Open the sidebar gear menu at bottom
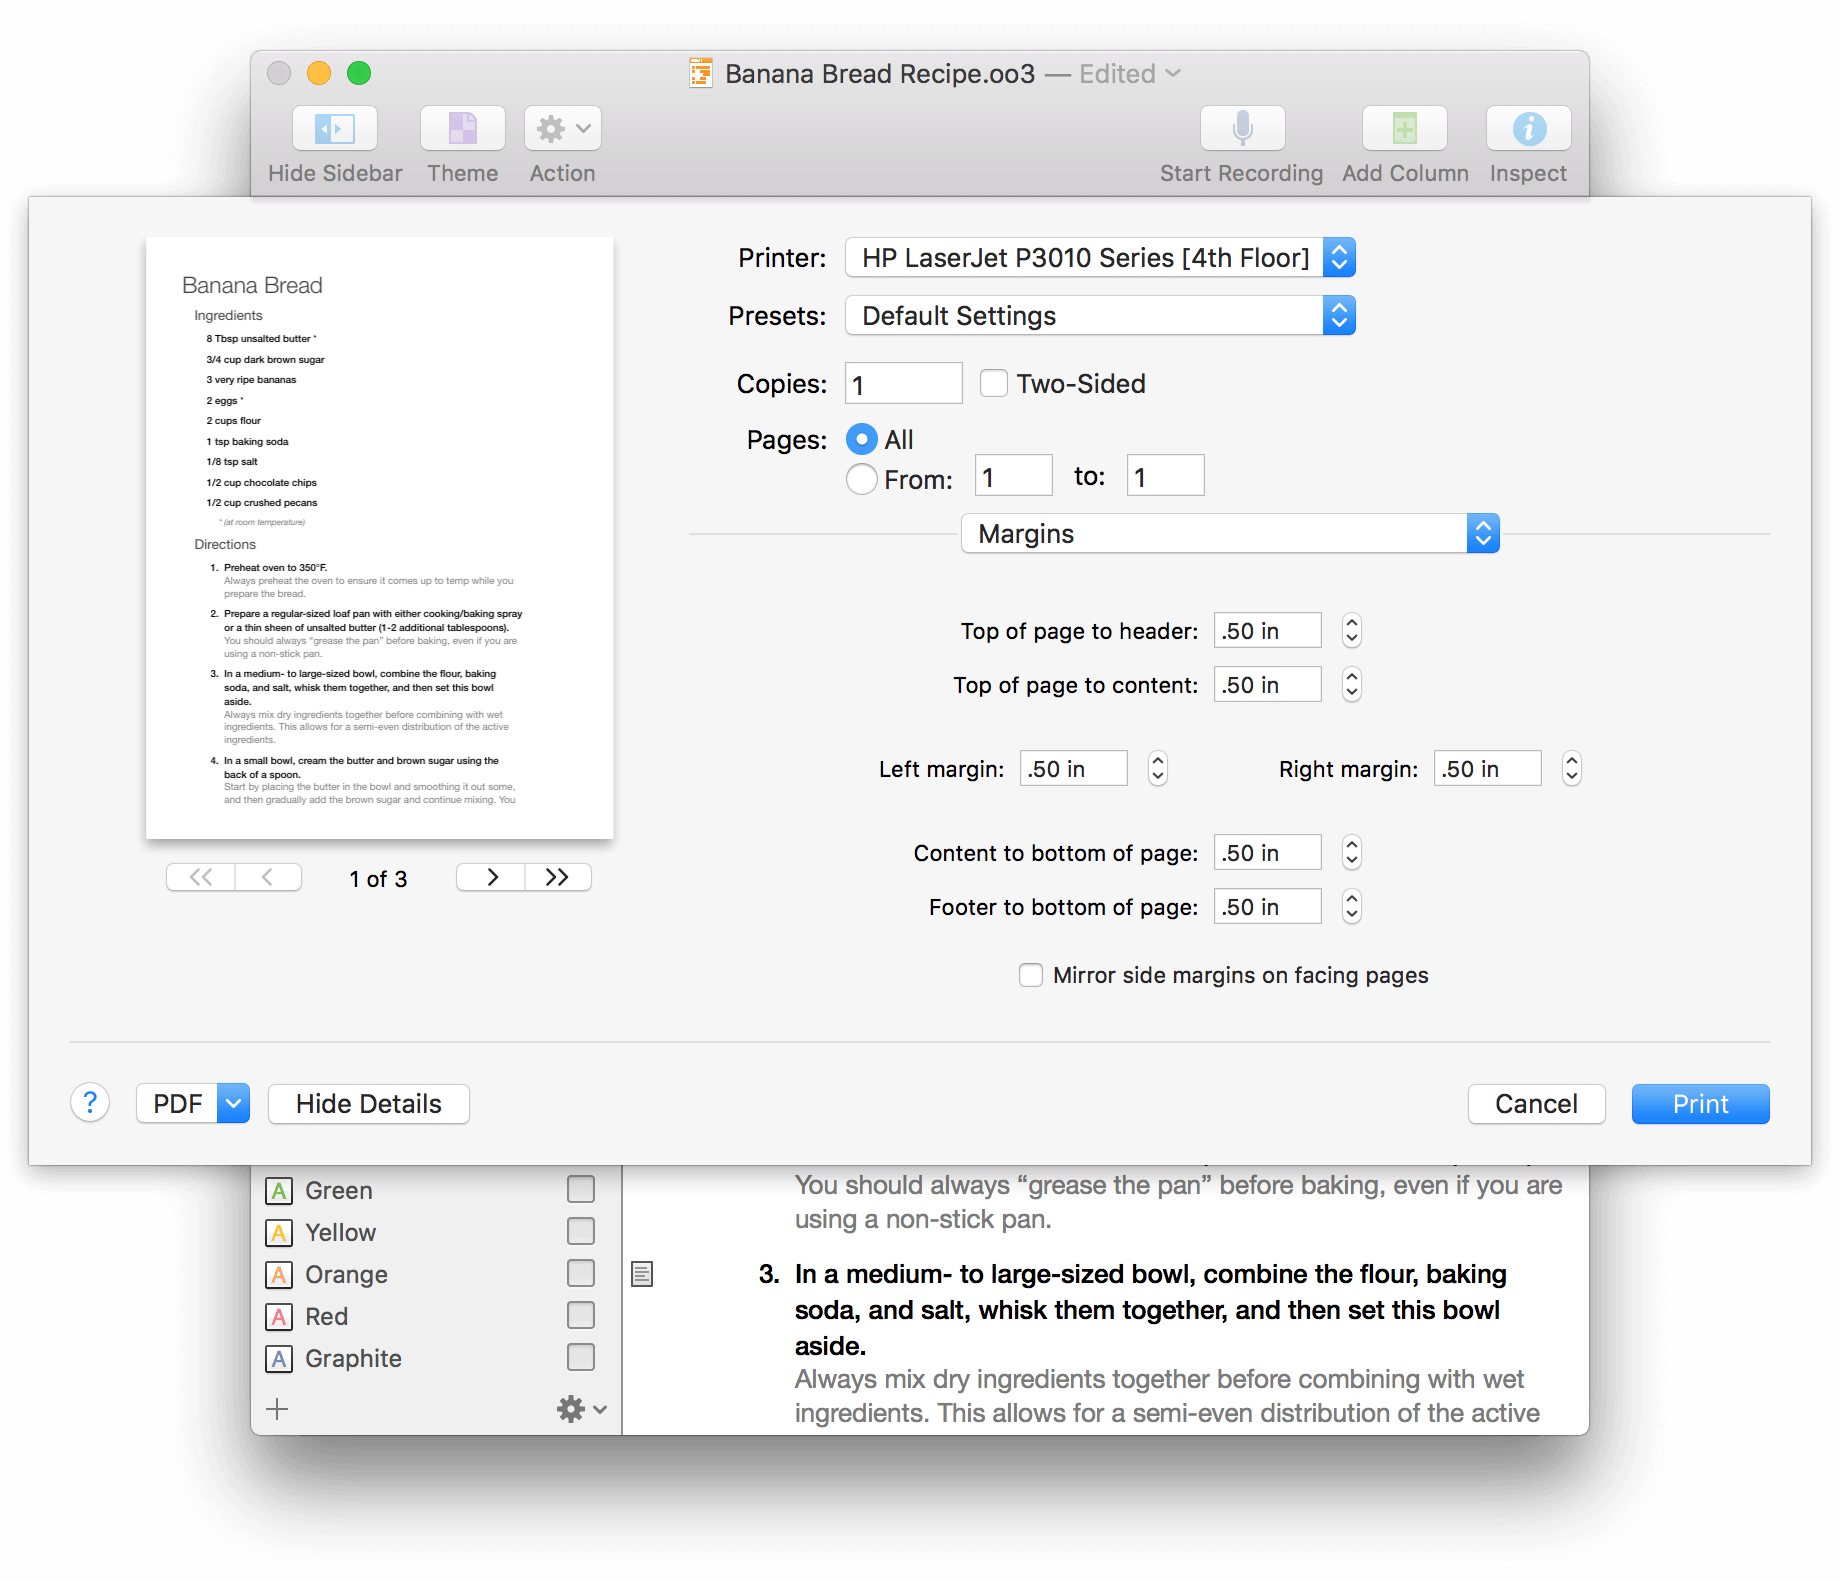 (x=582, y=1409)
